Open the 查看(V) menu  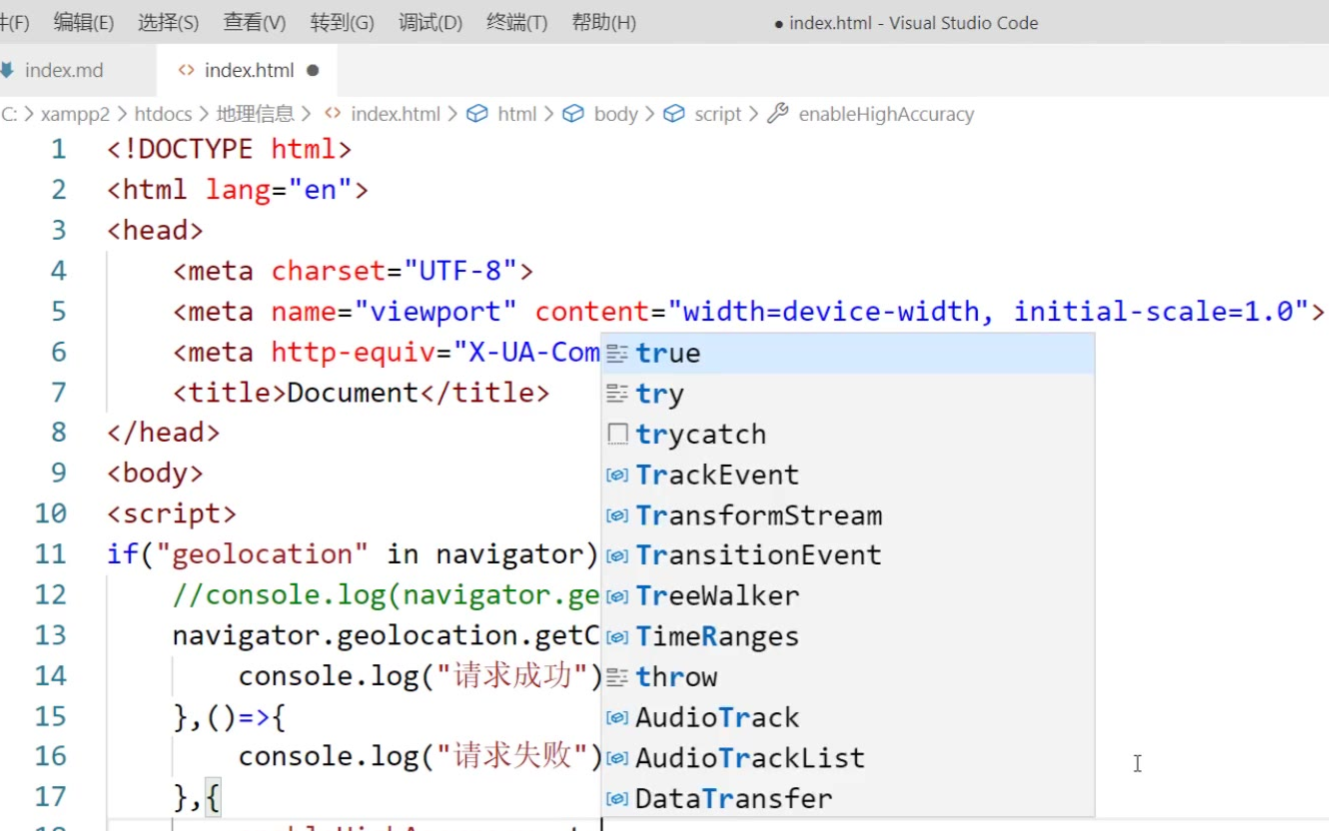point(254,22)
